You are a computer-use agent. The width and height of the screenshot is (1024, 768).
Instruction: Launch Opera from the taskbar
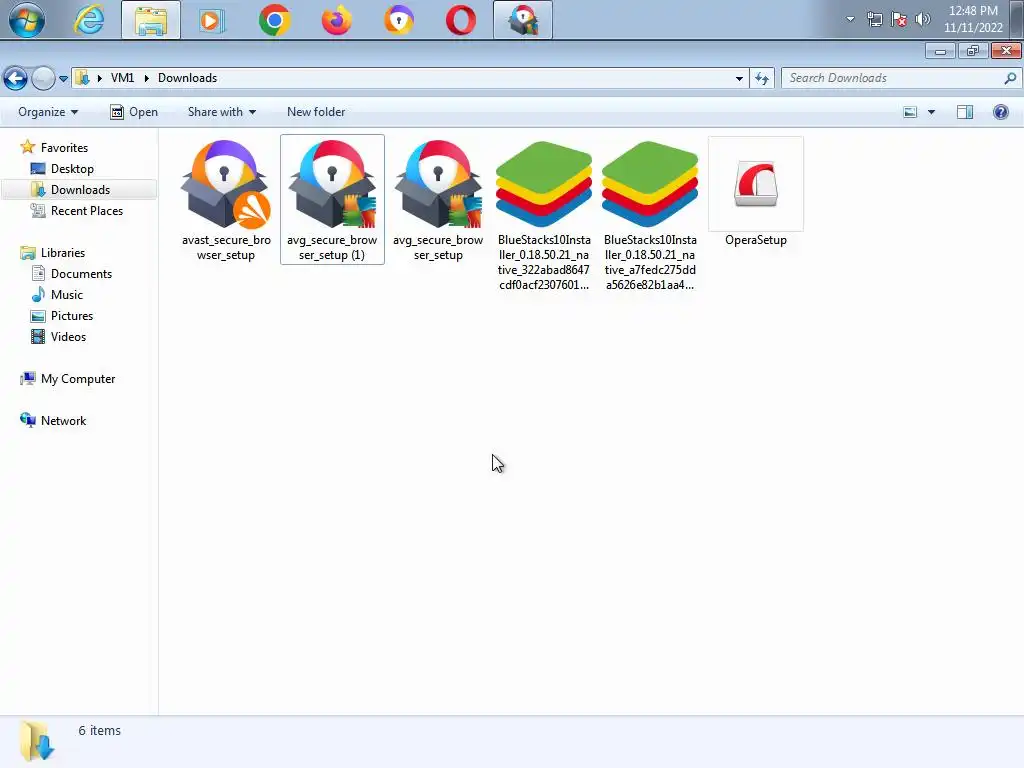[461, 20]
